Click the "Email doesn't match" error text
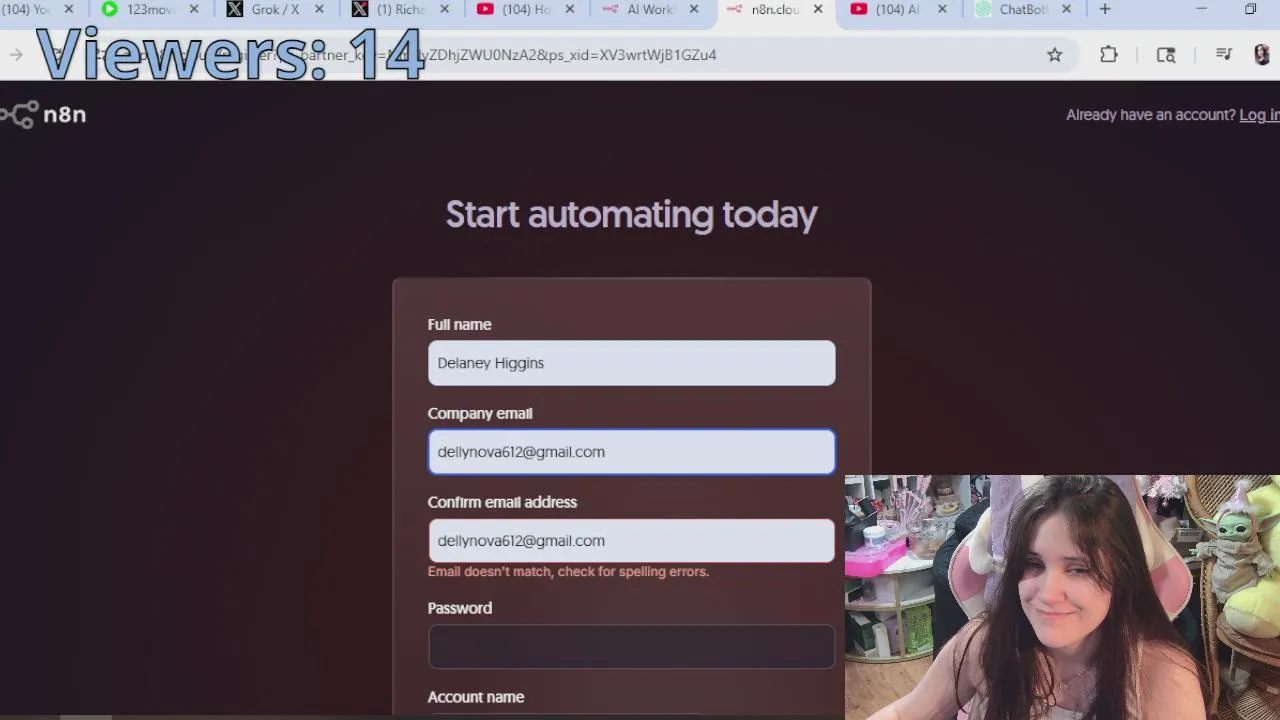The image size is (1280, 720). click(x=568, y=572)
